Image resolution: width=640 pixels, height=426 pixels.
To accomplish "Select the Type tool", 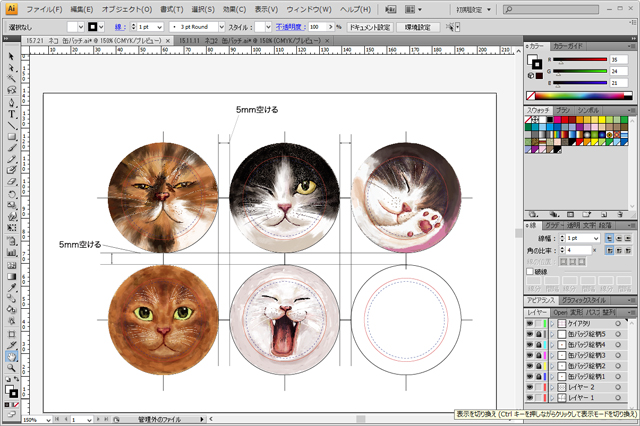I will [10, 114].
